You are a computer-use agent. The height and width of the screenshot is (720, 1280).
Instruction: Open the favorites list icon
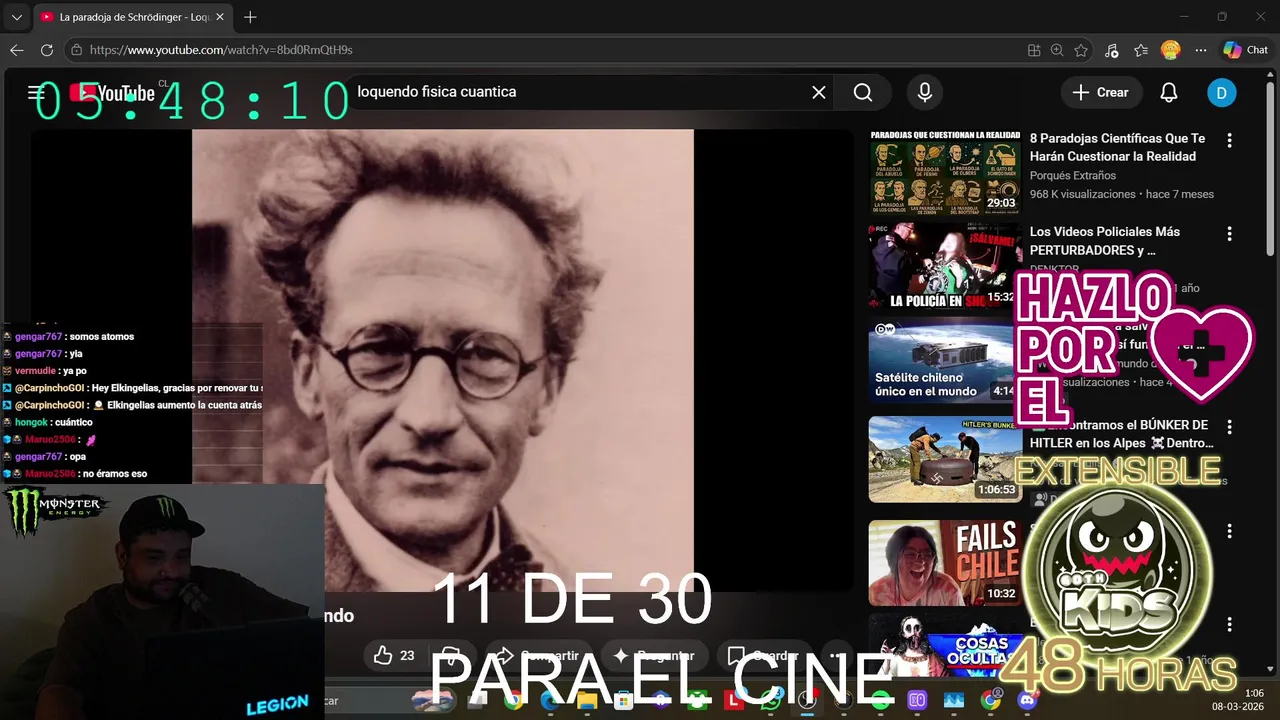pyautogui.click(x=1141, y=50)
